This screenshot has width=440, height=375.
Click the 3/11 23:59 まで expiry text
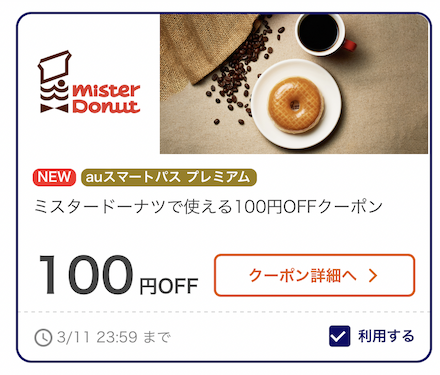pyautogui.click(x=114, y=337)
